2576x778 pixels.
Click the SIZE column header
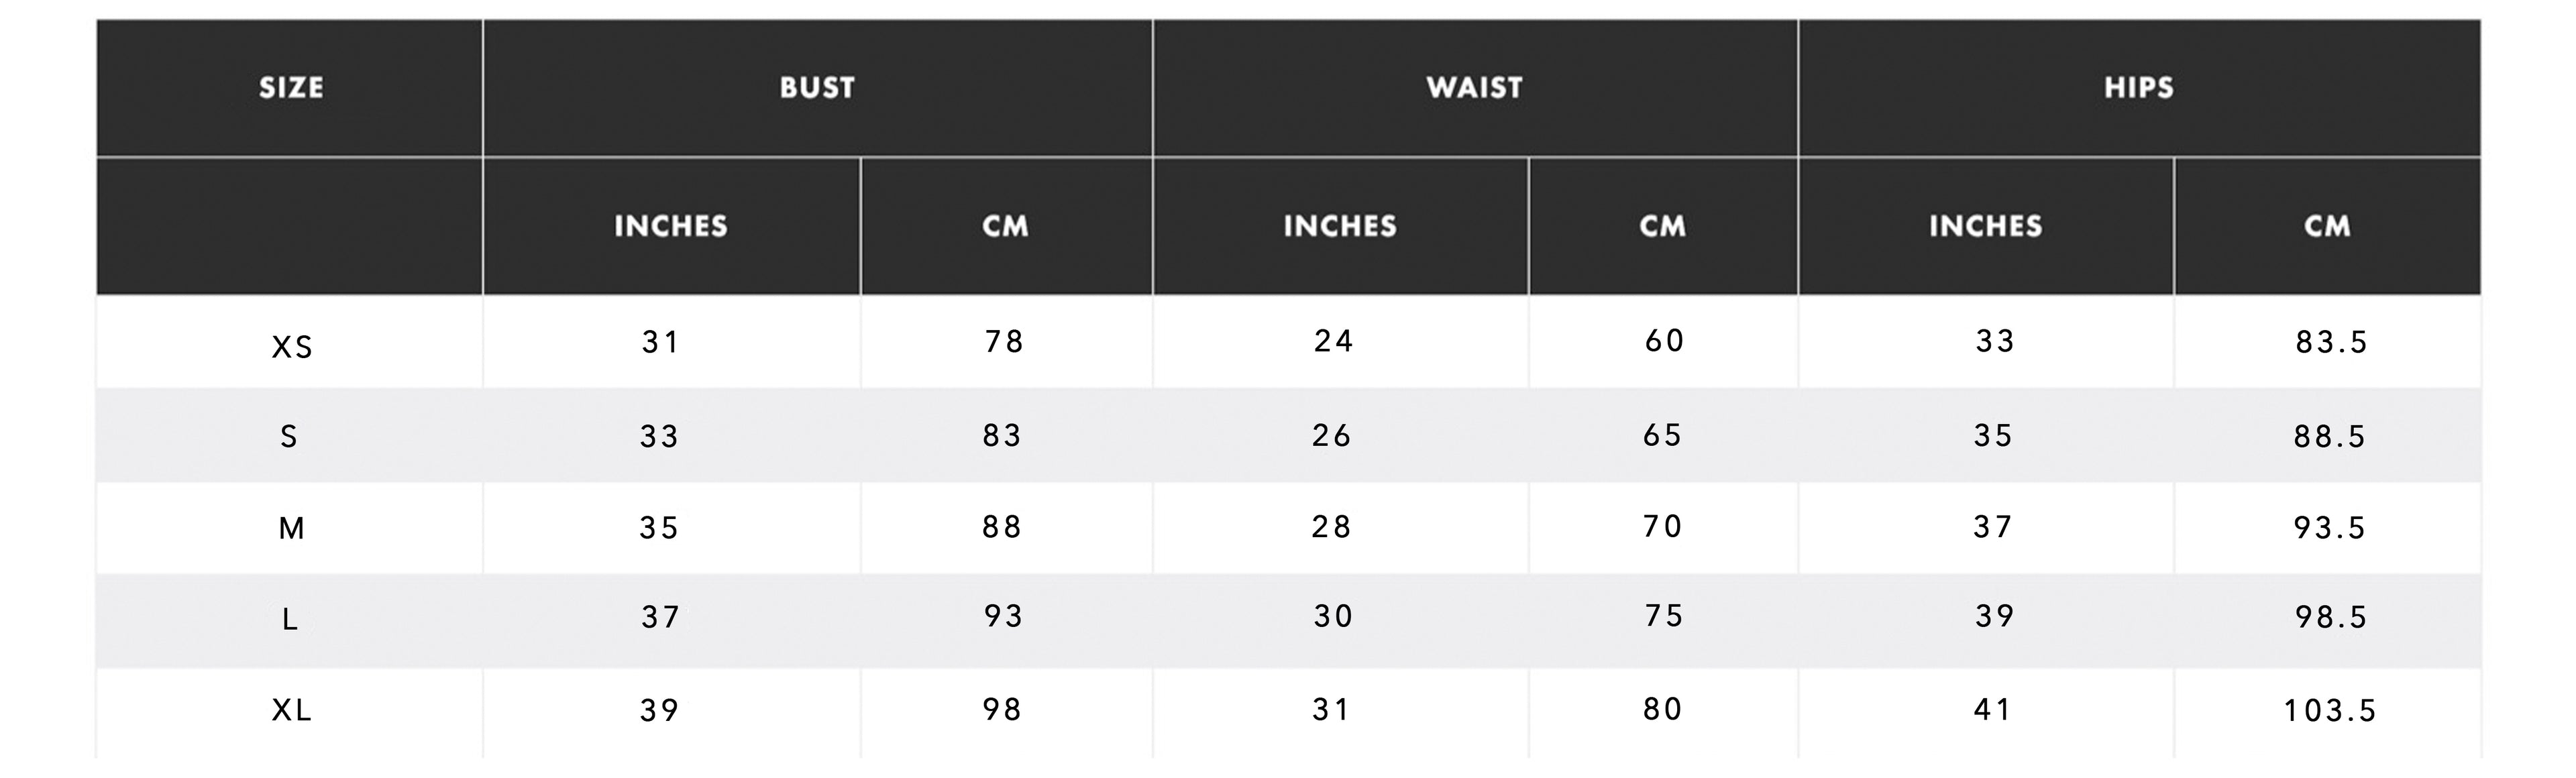(291, 88)
